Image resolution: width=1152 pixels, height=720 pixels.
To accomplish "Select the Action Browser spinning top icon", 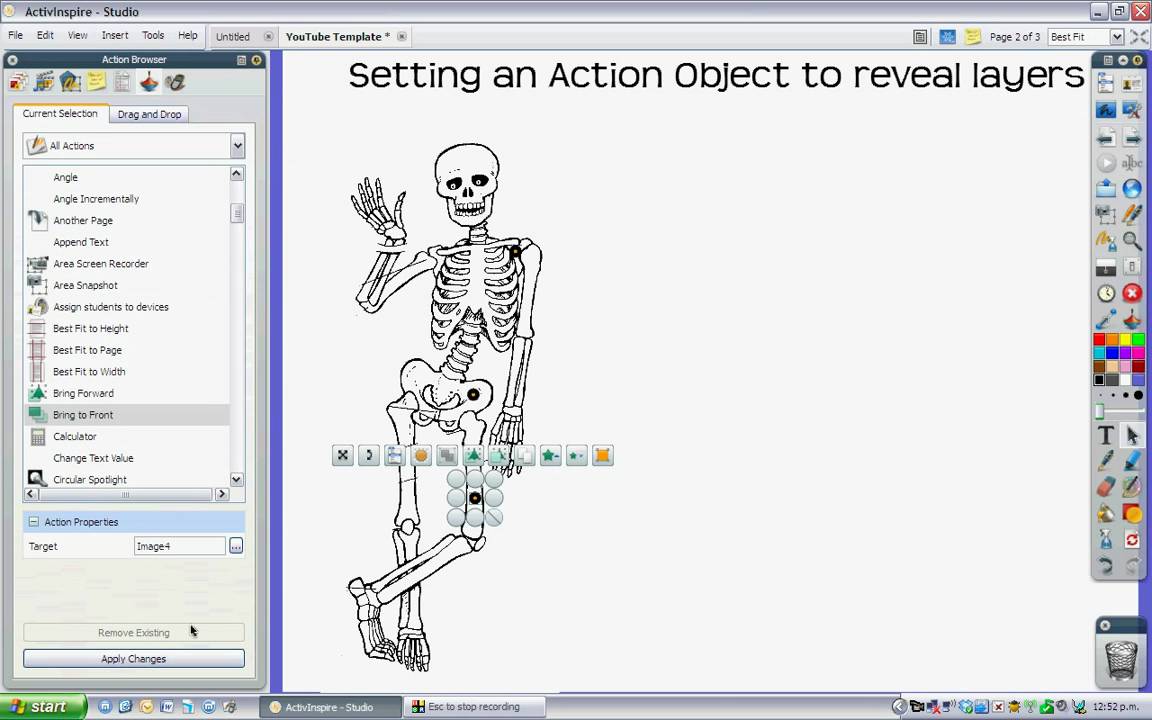I will [x=148, y=82].
